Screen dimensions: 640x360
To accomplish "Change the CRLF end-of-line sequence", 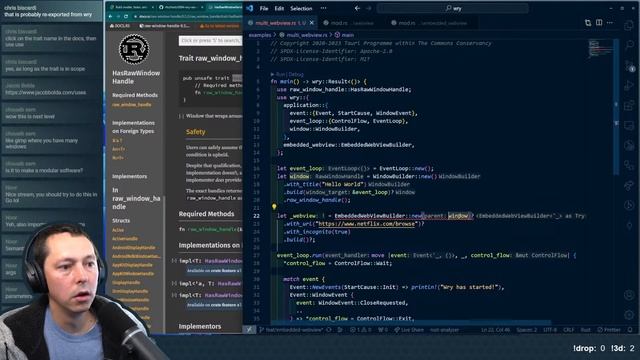I will [x=568, y=330].
